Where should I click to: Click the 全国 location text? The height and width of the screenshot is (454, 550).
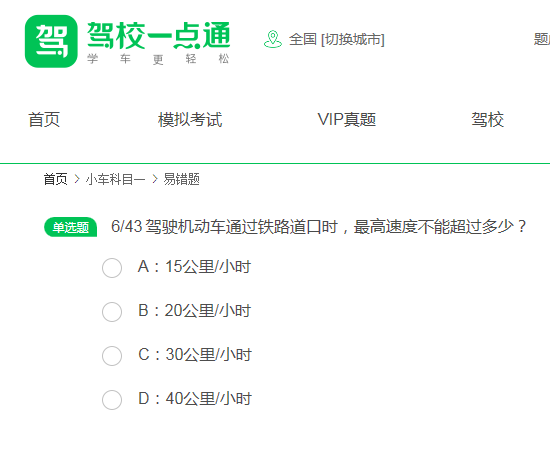[303, 39]
